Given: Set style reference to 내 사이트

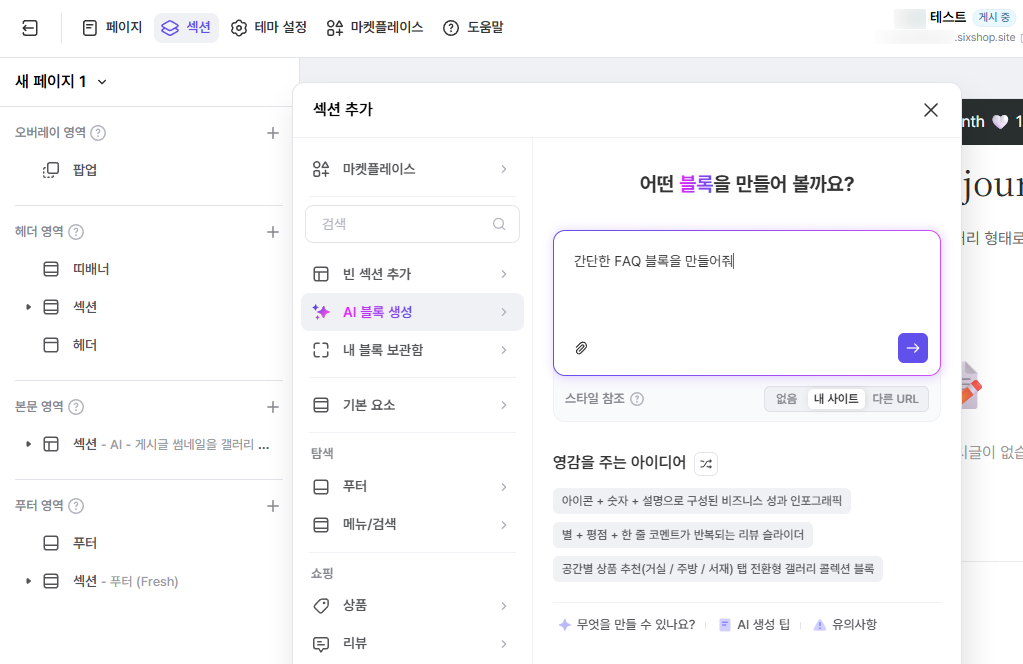Looking at the screenshot, I should tap(836, 399).
